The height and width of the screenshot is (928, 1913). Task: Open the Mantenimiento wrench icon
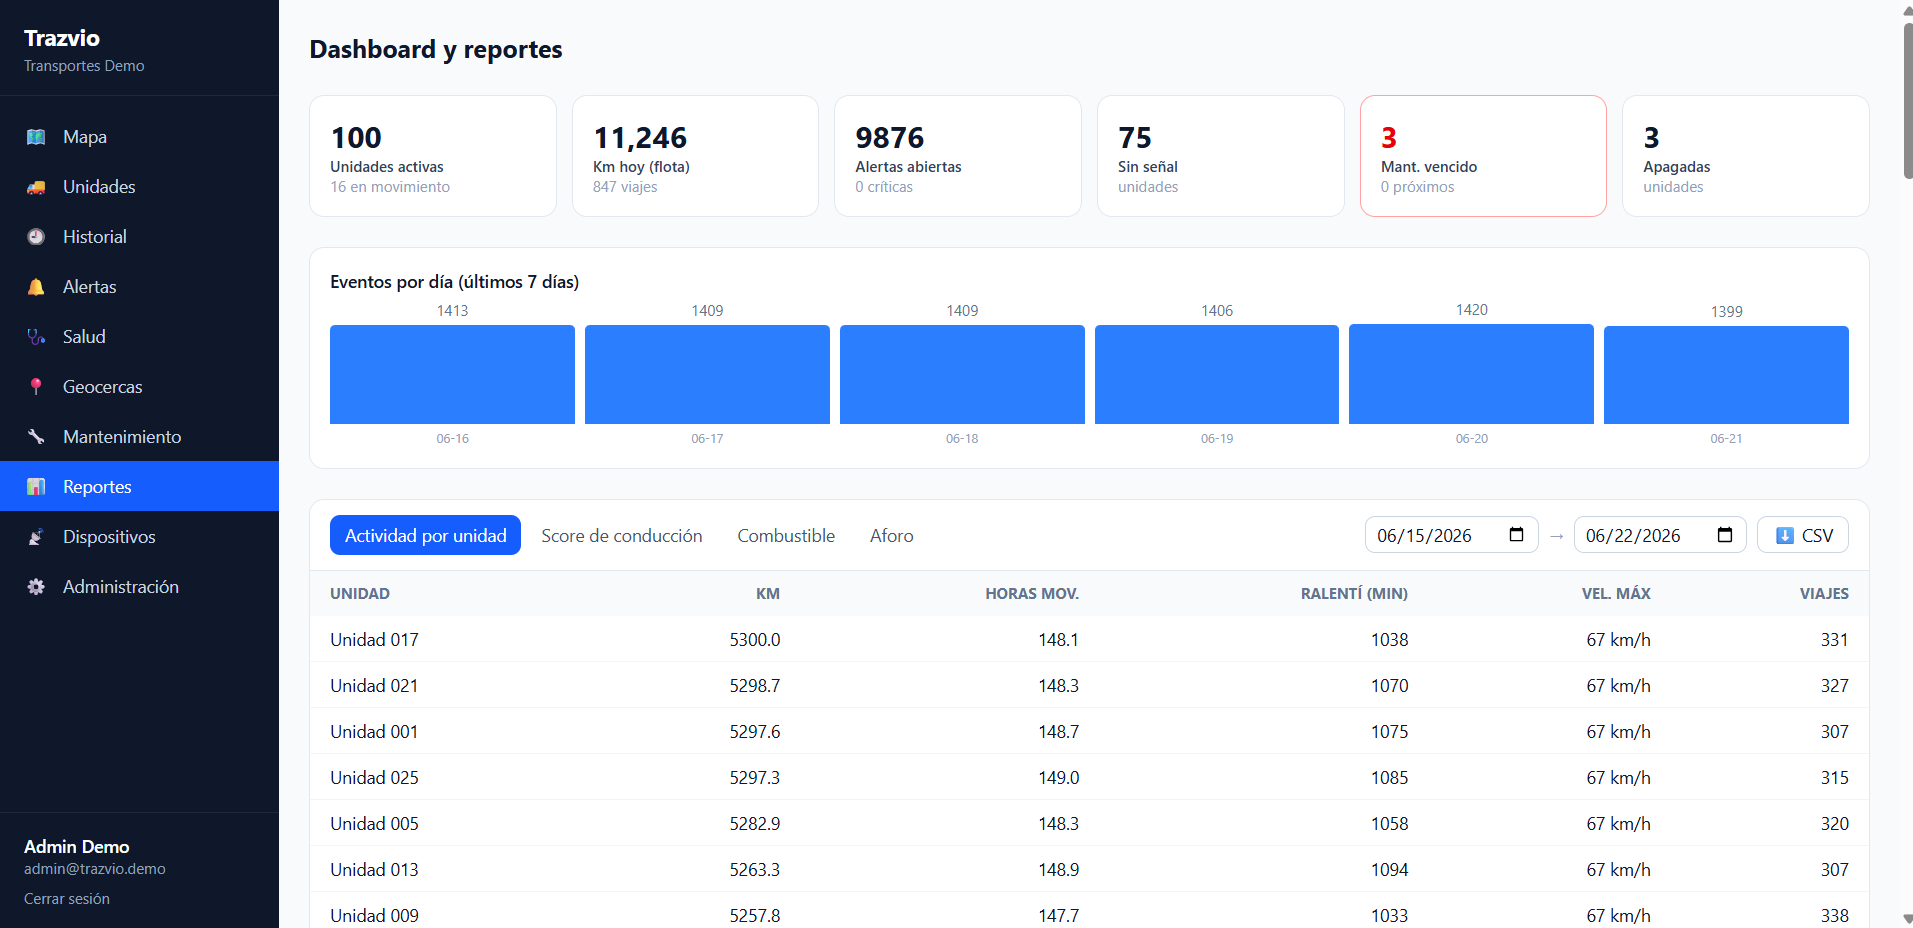pyautogui.click(x=36, y=437)
